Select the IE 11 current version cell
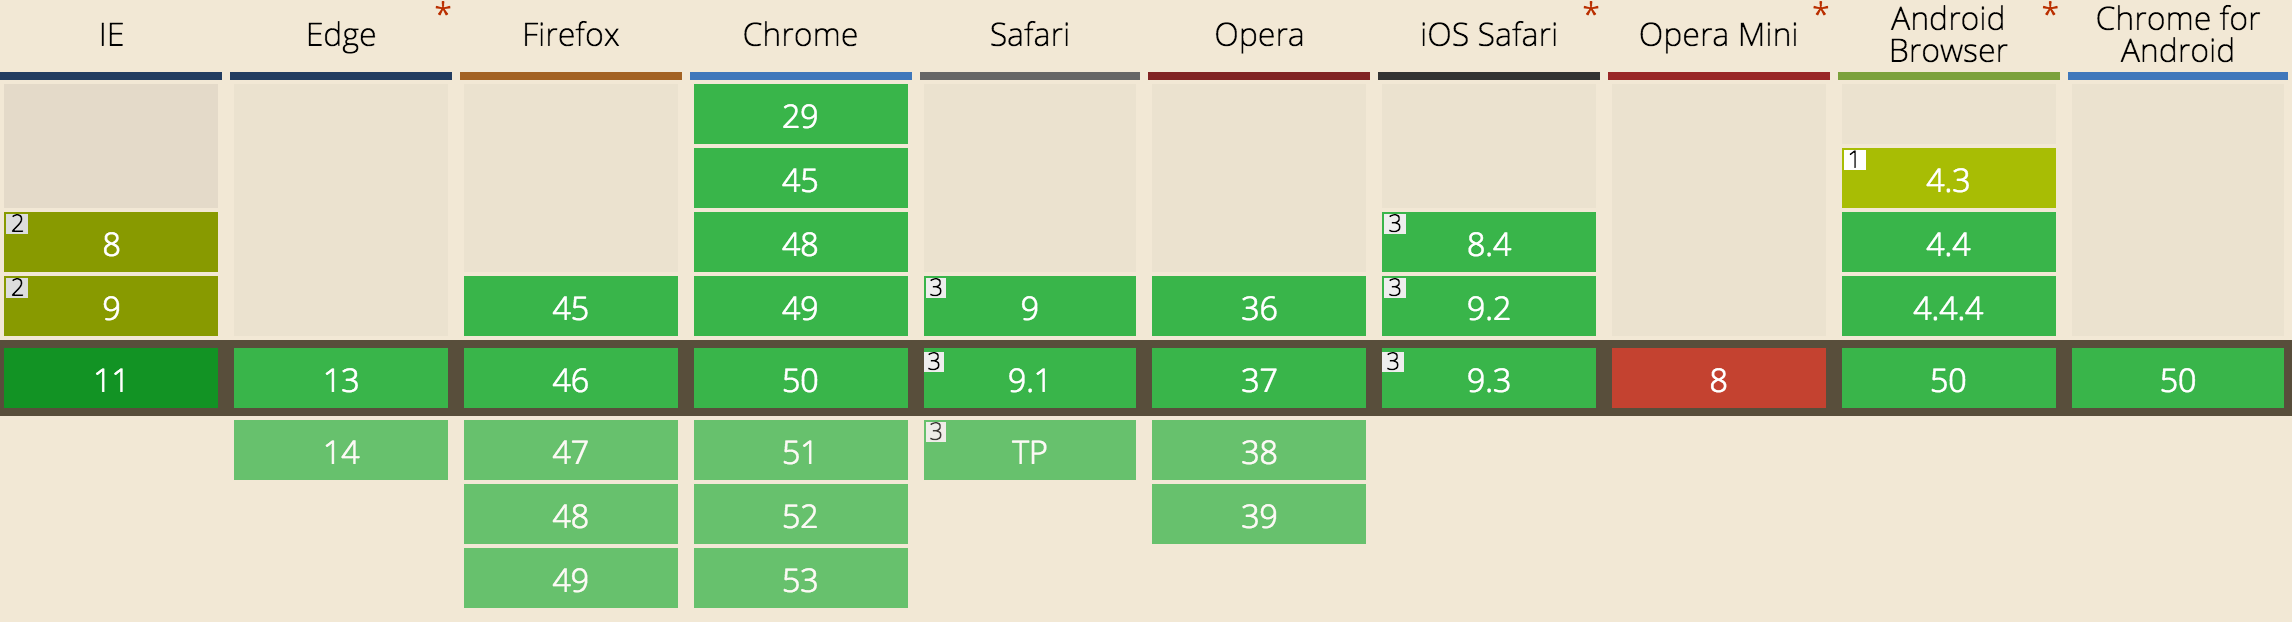This screenshot has width=2292, height=622. (111, 379)
